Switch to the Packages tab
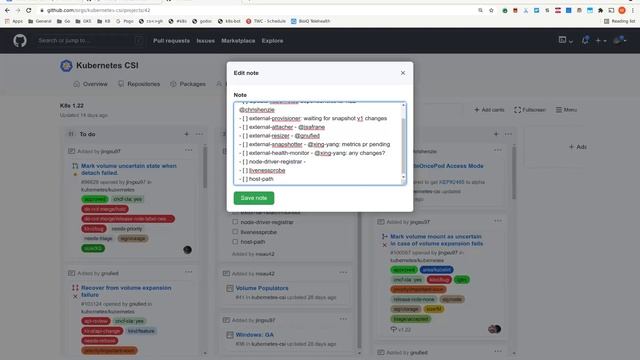Viewport: 640px width, 360px height. click(x=188, y=84)
